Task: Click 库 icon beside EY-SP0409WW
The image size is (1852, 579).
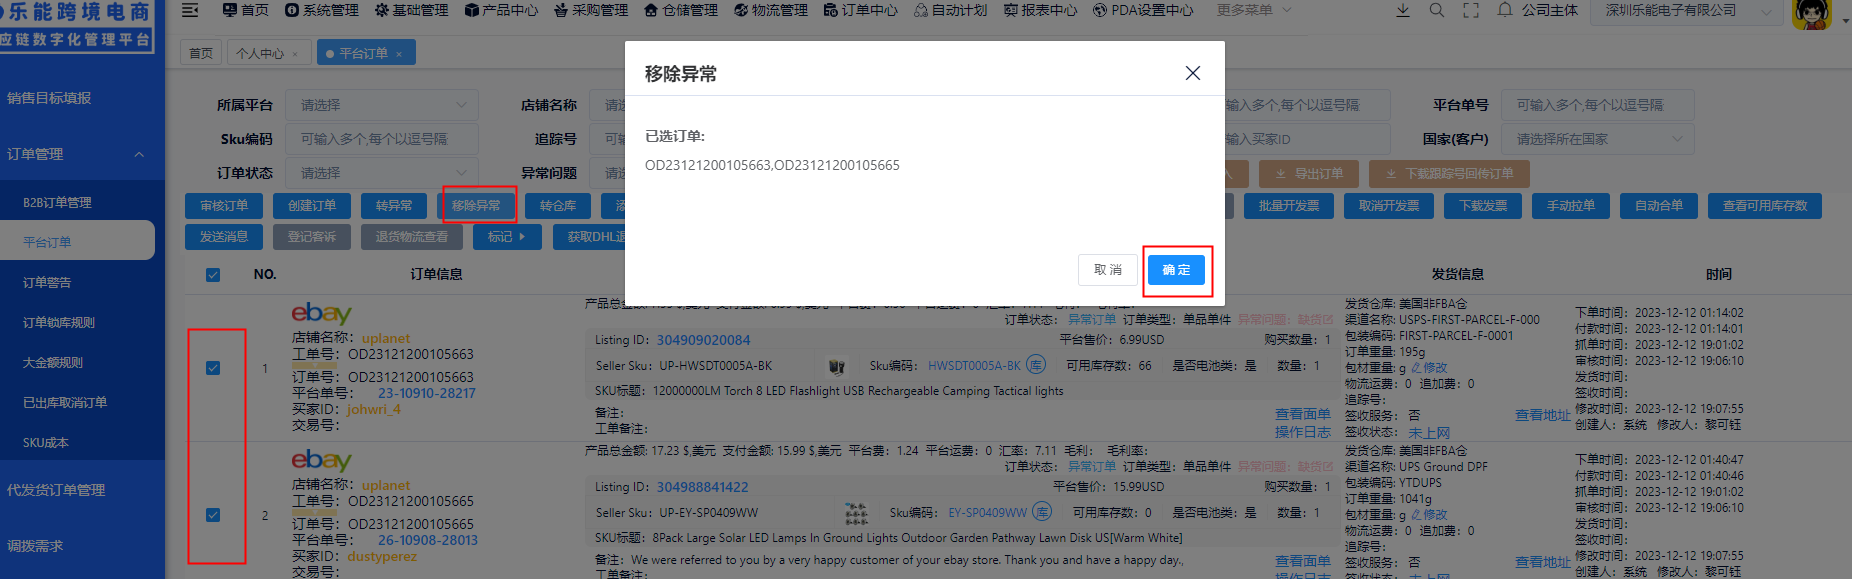Action: [1043, 512]
